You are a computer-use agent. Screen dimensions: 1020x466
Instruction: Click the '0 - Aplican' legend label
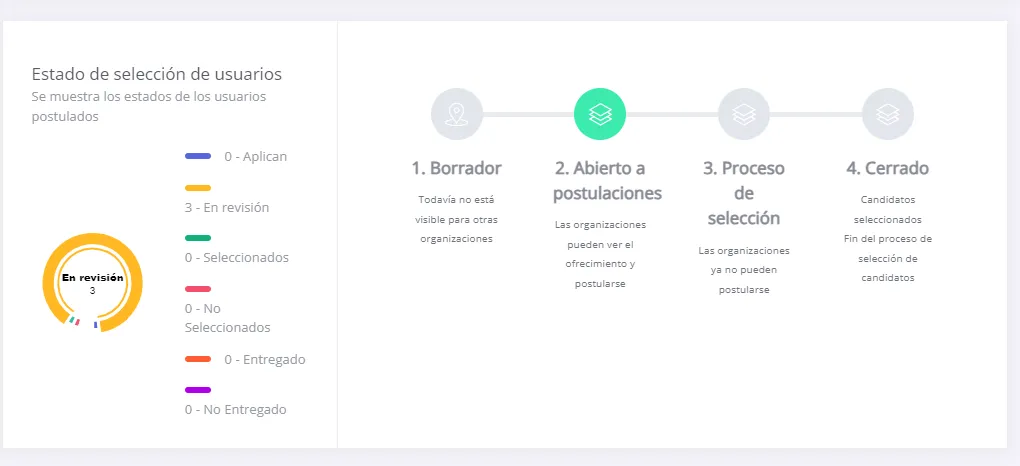(255, 157)
